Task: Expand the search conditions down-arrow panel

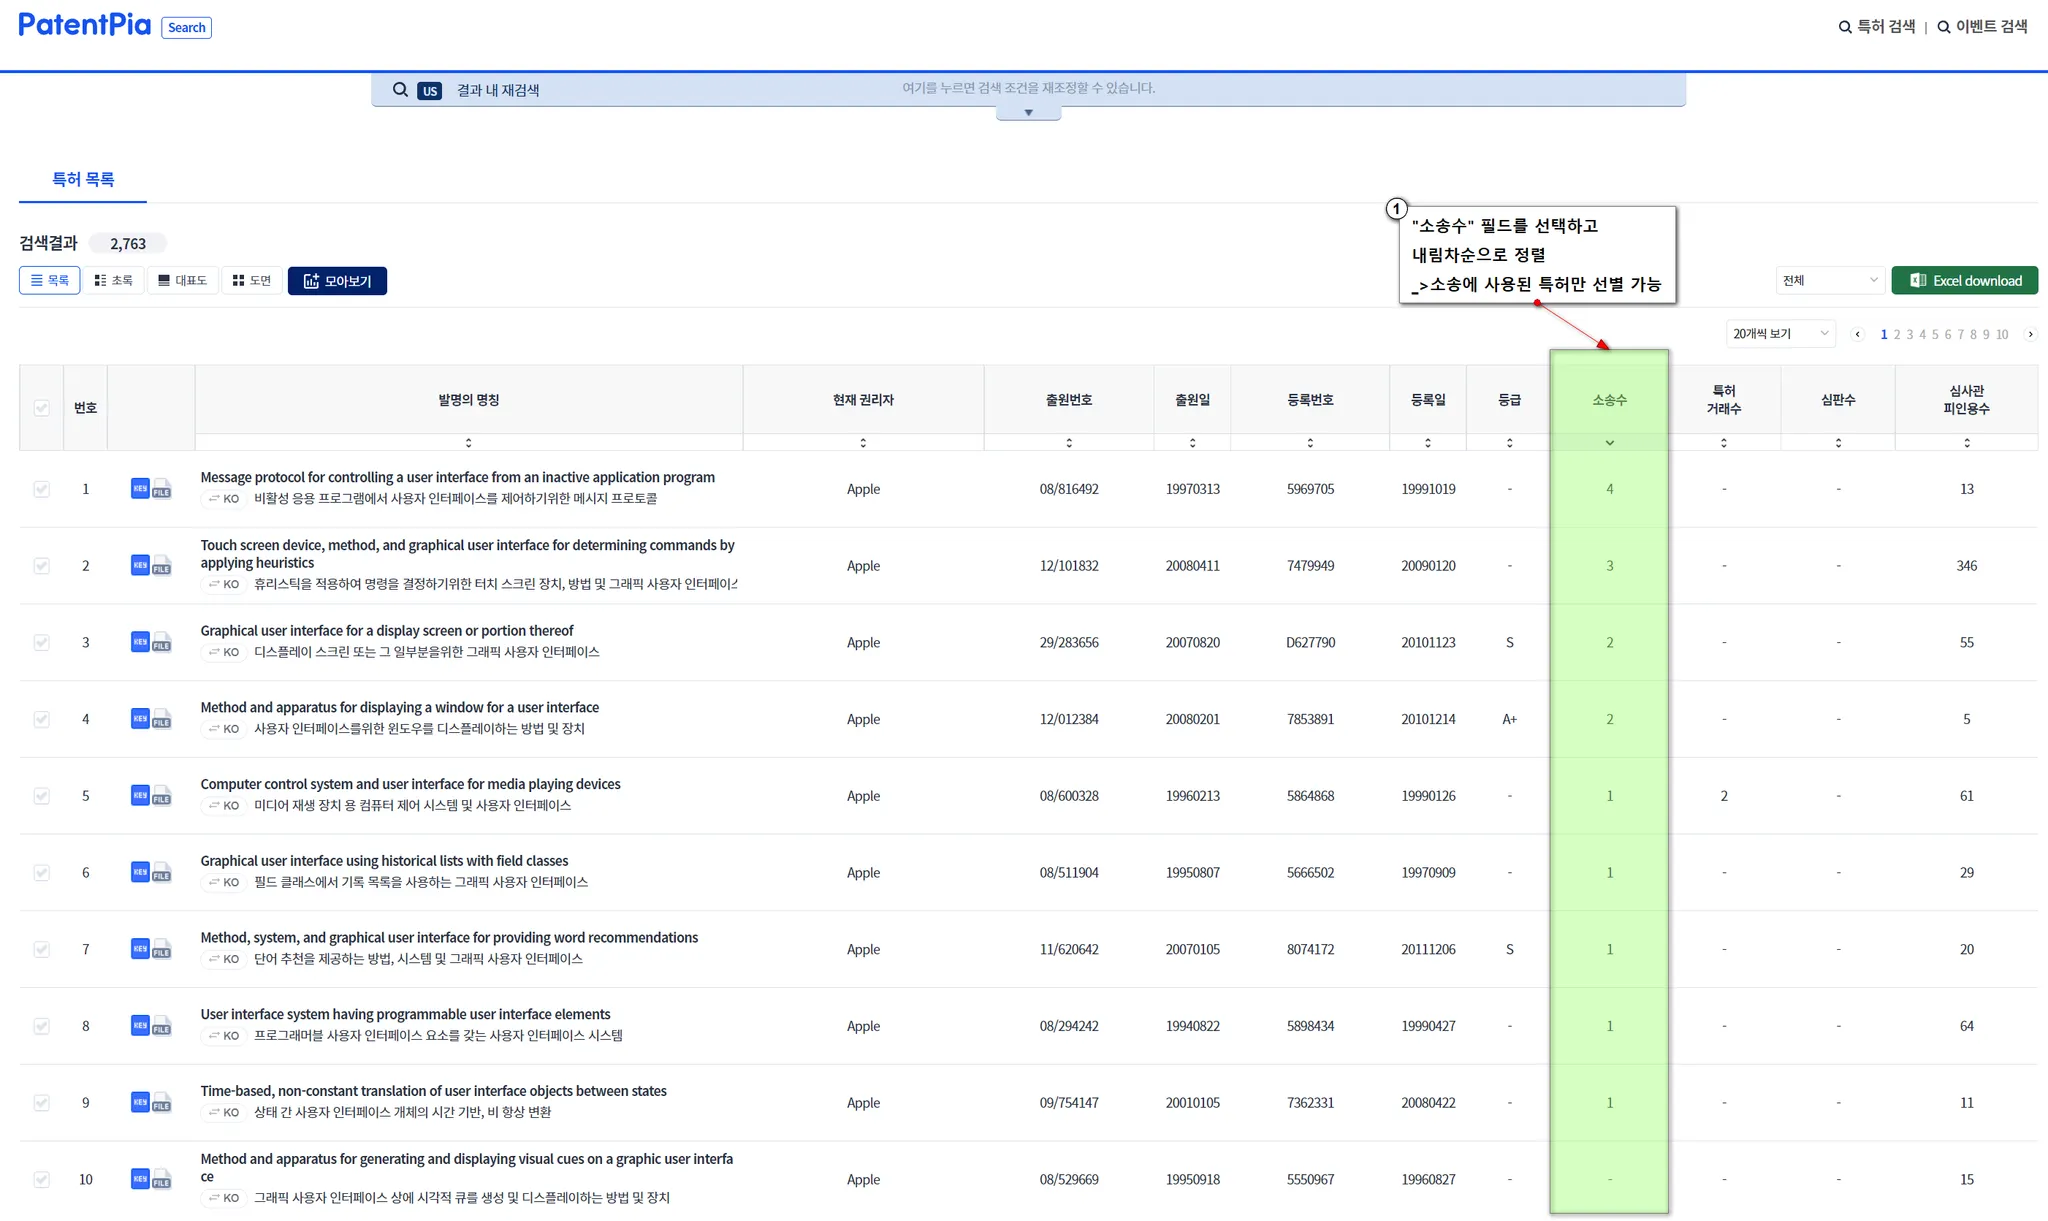Action: click(x=1028, y=113)
